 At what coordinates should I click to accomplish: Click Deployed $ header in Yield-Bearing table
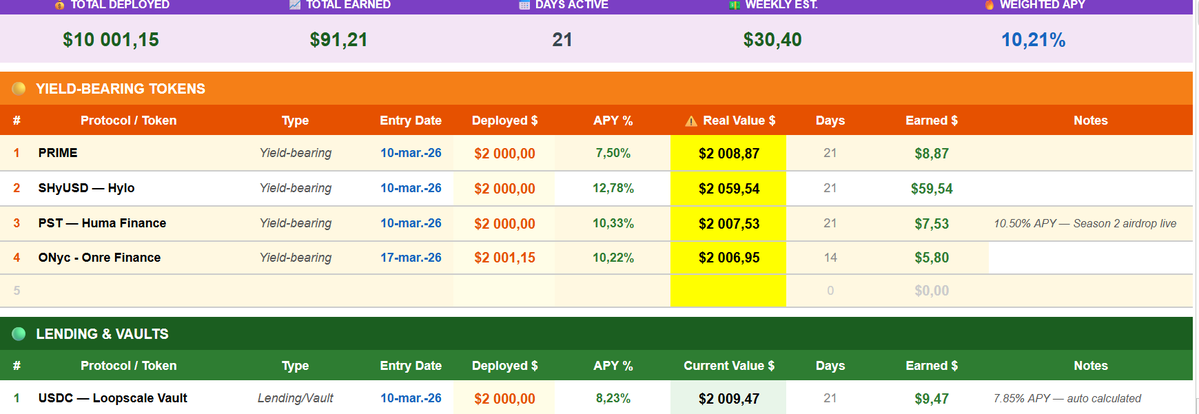click(505, 121)
